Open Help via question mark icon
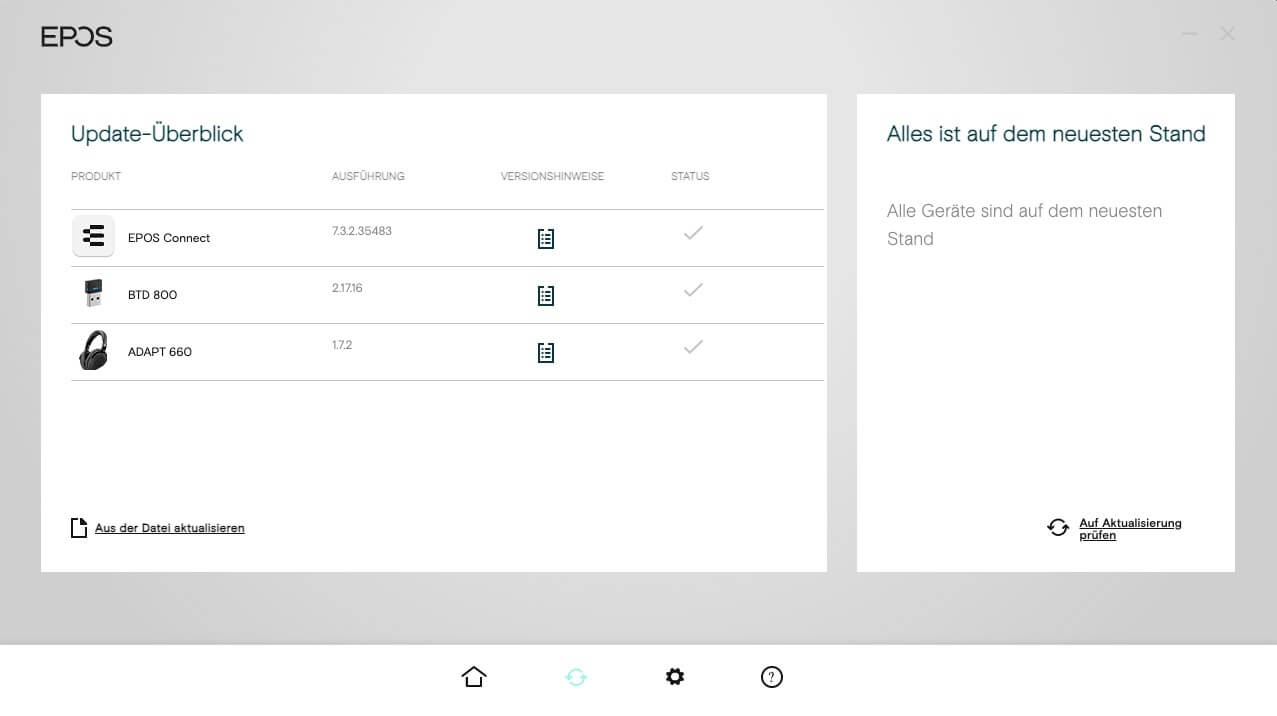 771,677
